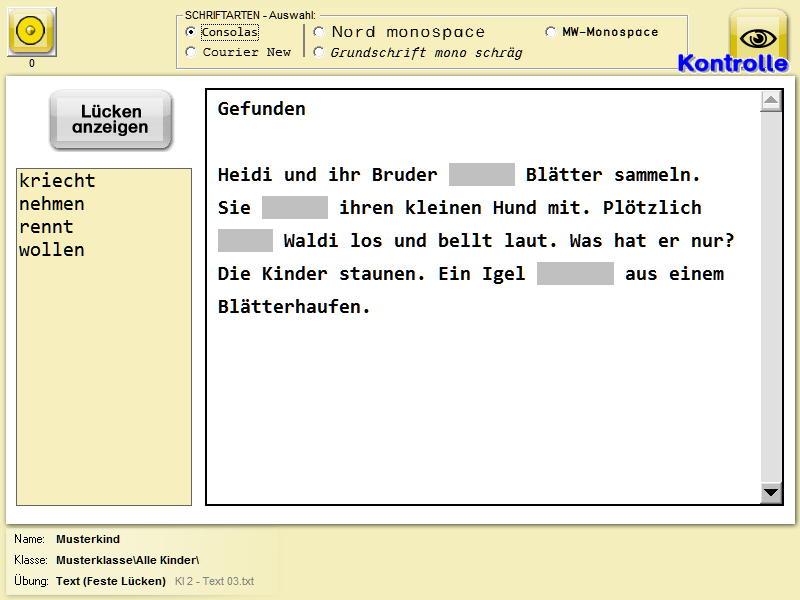
Task: Select the MW-Monospace font option
Action: pyautogui.click(x=551, y=32)
